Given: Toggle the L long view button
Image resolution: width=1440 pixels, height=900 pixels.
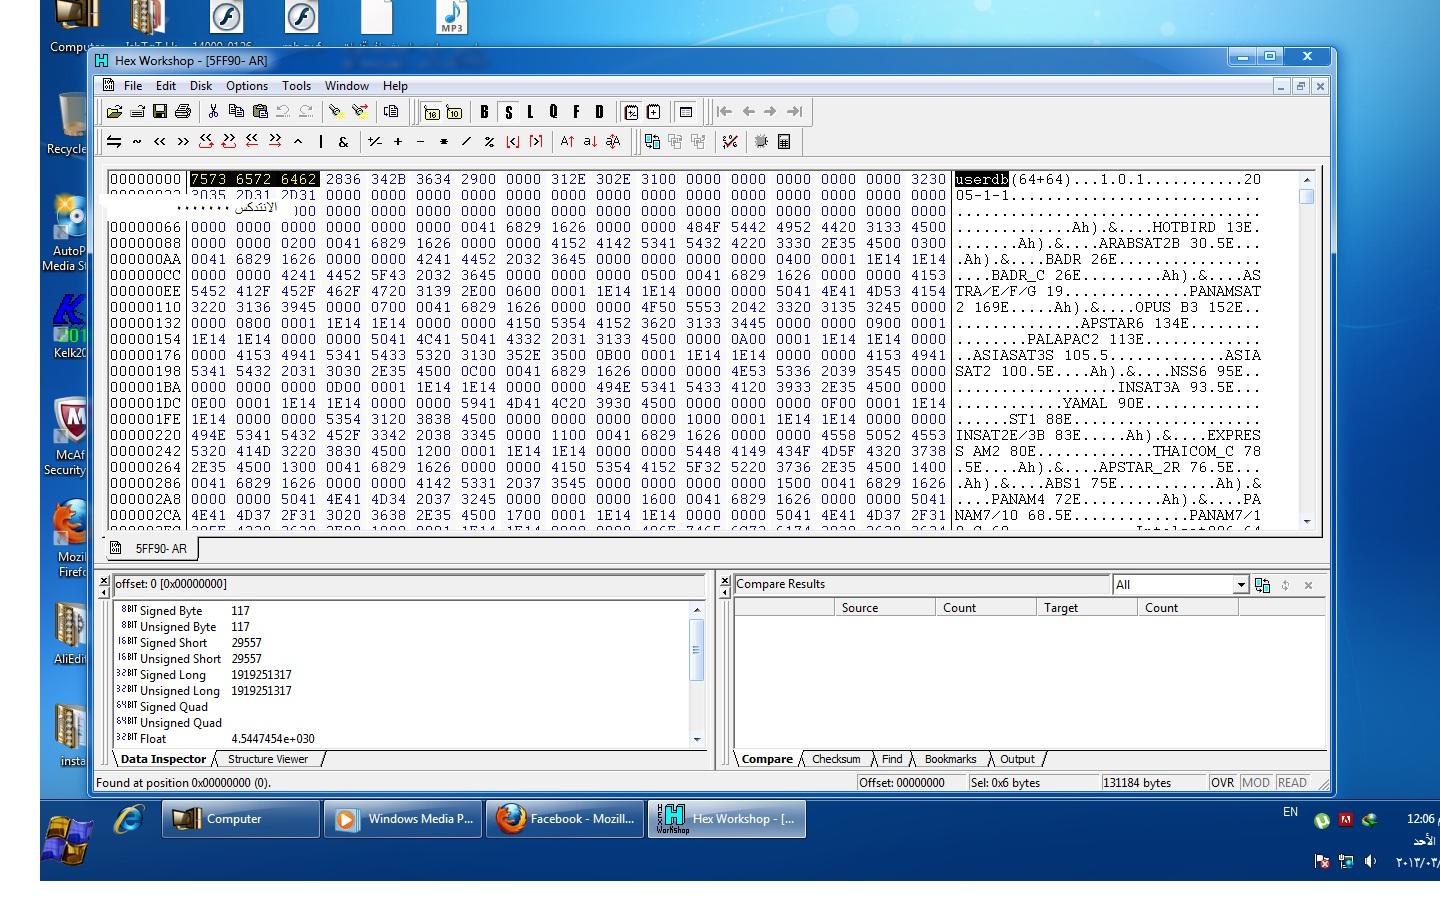Looking at the screenshot, I should [530, 112].
